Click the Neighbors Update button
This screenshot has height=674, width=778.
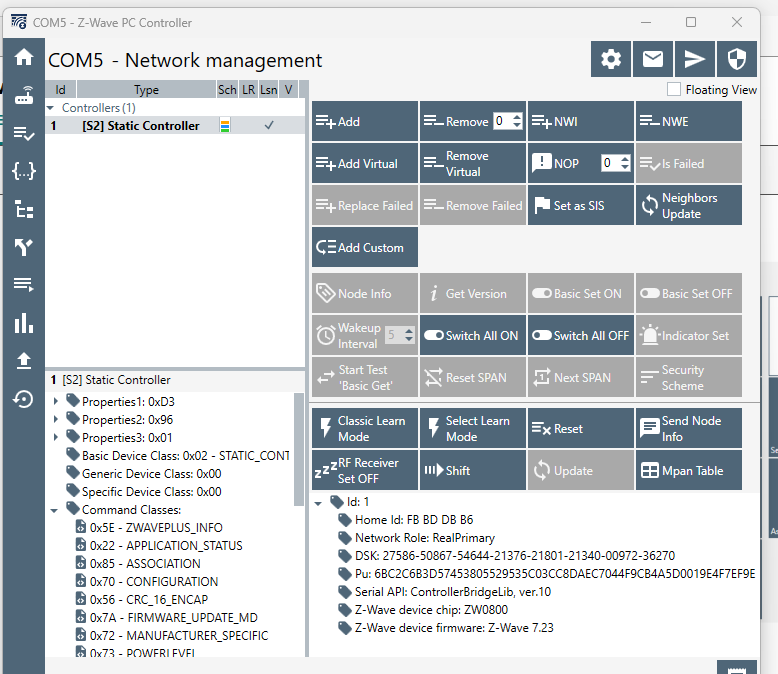(688, 206)
